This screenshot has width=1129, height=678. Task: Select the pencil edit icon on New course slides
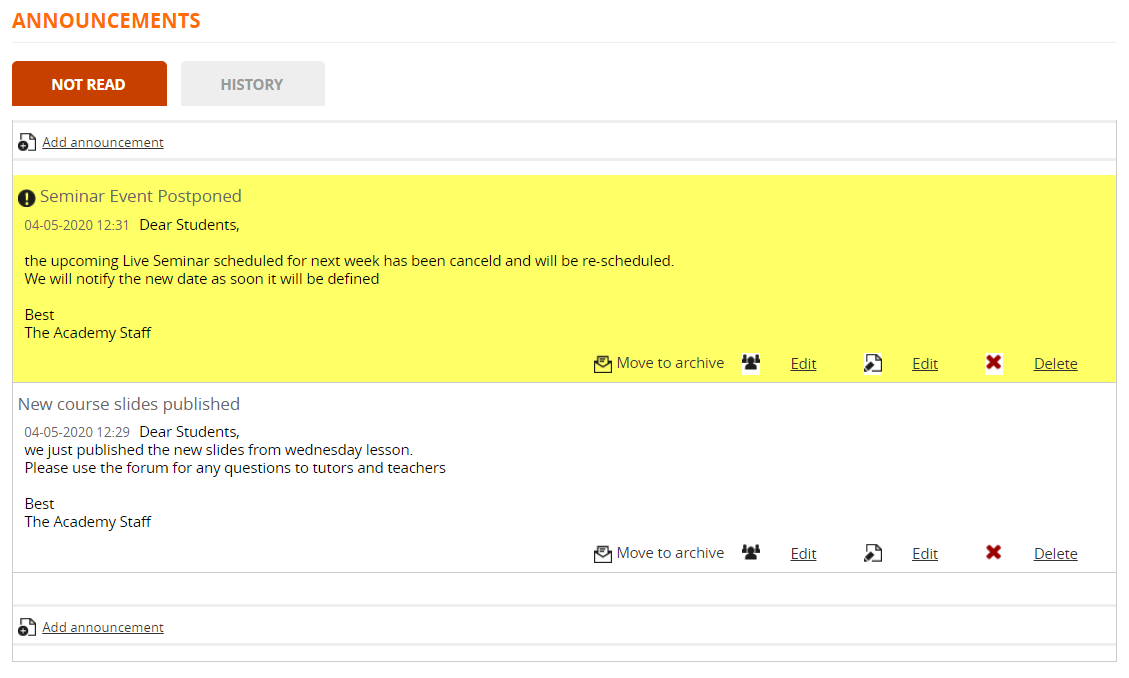click(872, 553)
